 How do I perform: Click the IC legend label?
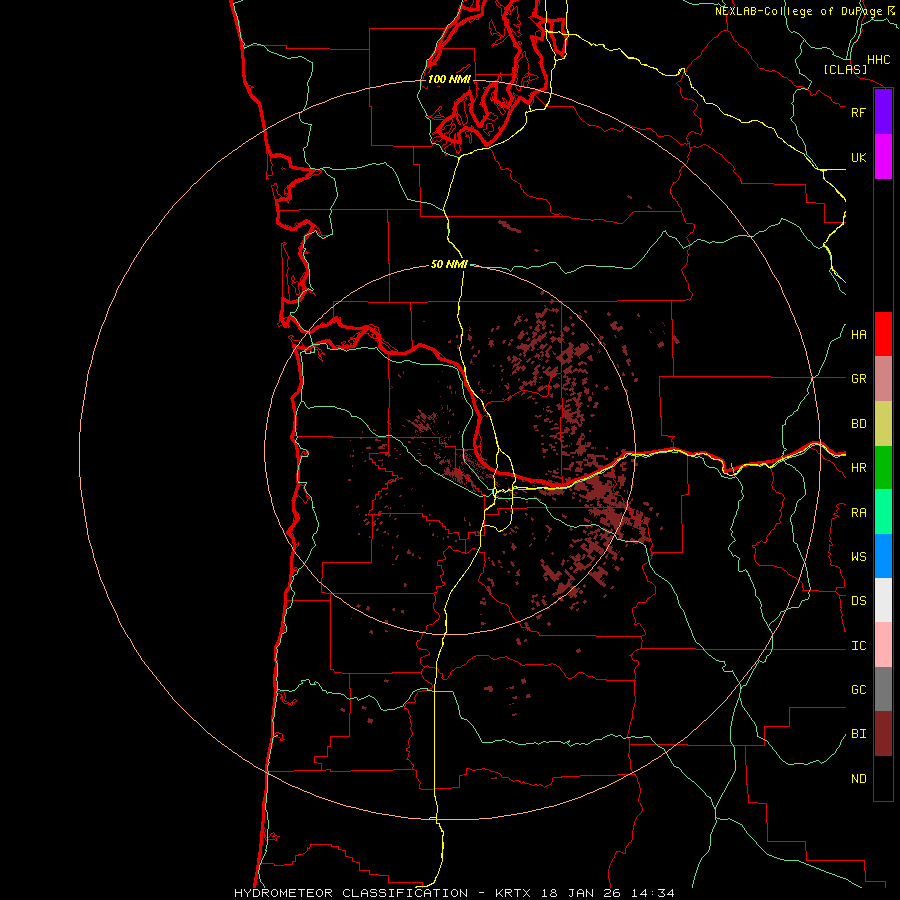pyautogui.click(x=858, y=646)
